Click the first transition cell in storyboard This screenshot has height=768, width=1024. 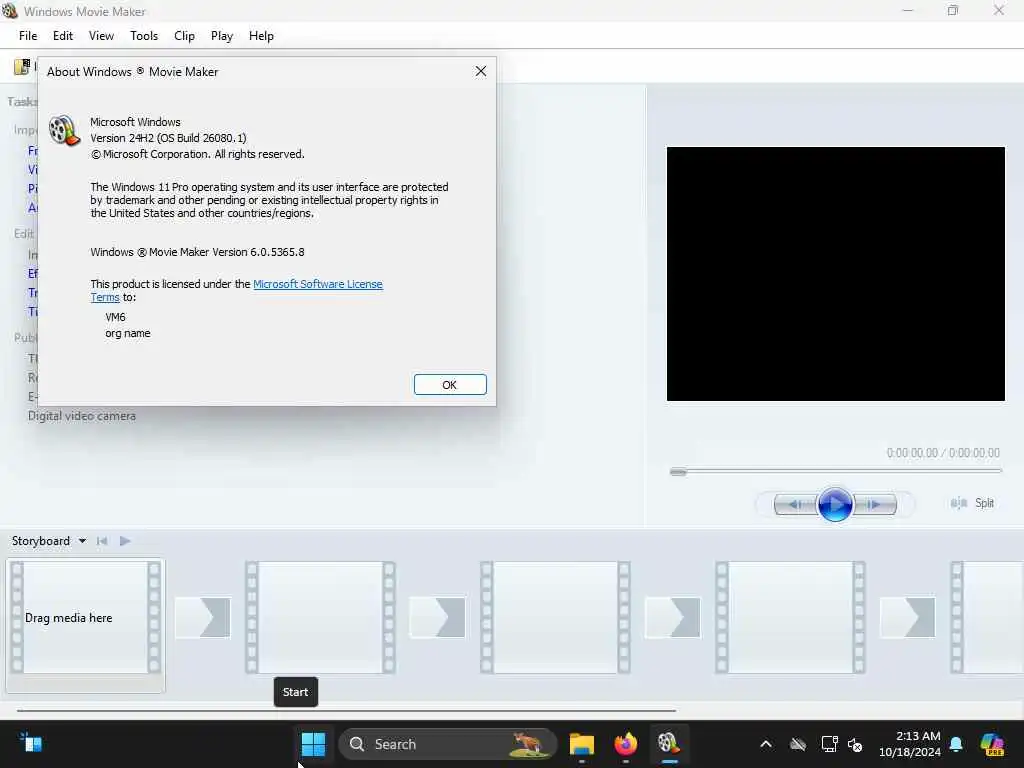(202, 617)
